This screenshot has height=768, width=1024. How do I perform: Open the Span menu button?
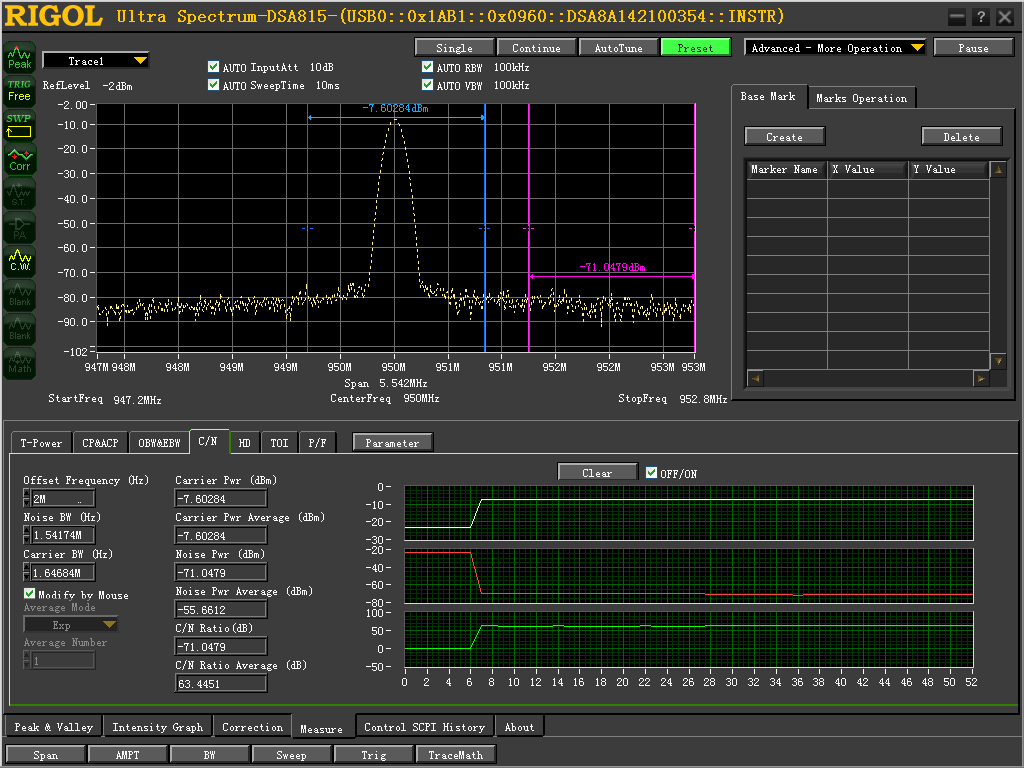pyautogui.click(x=46, y=754)
